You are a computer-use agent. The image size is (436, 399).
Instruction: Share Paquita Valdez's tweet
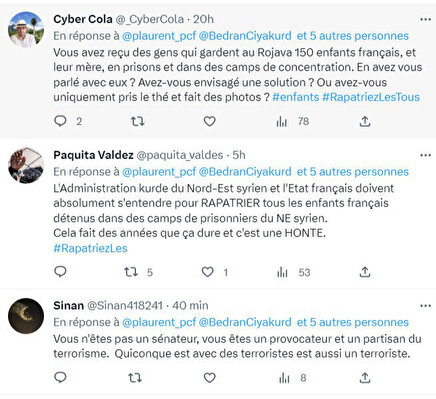coord(365,272)
